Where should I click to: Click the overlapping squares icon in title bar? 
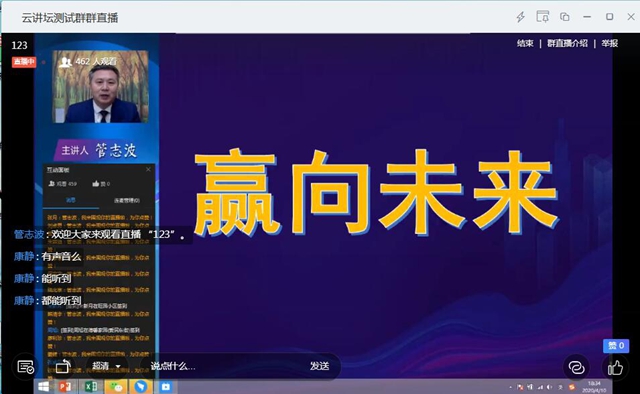[565, 17]
